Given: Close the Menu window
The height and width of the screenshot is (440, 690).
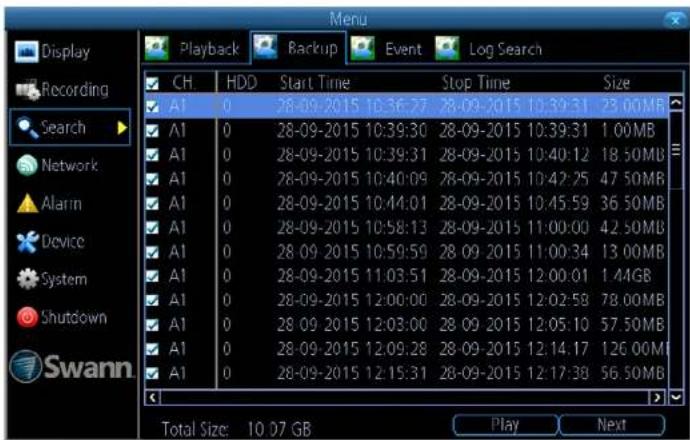Looking at the screenshot, I should click(x=675, y=20).
